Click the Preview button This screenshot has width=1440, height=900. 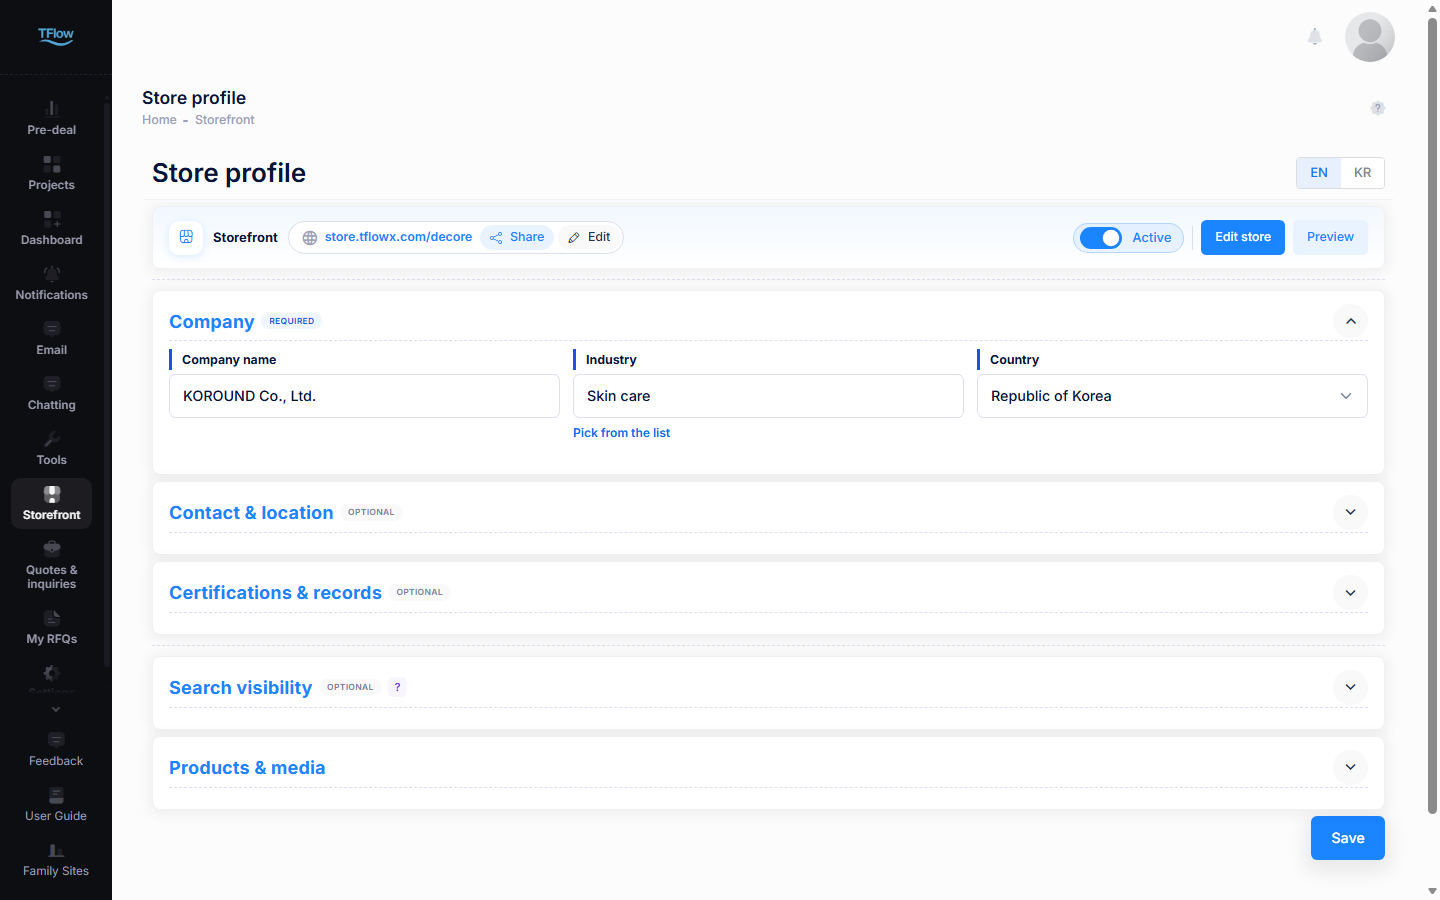[1330, 237]
